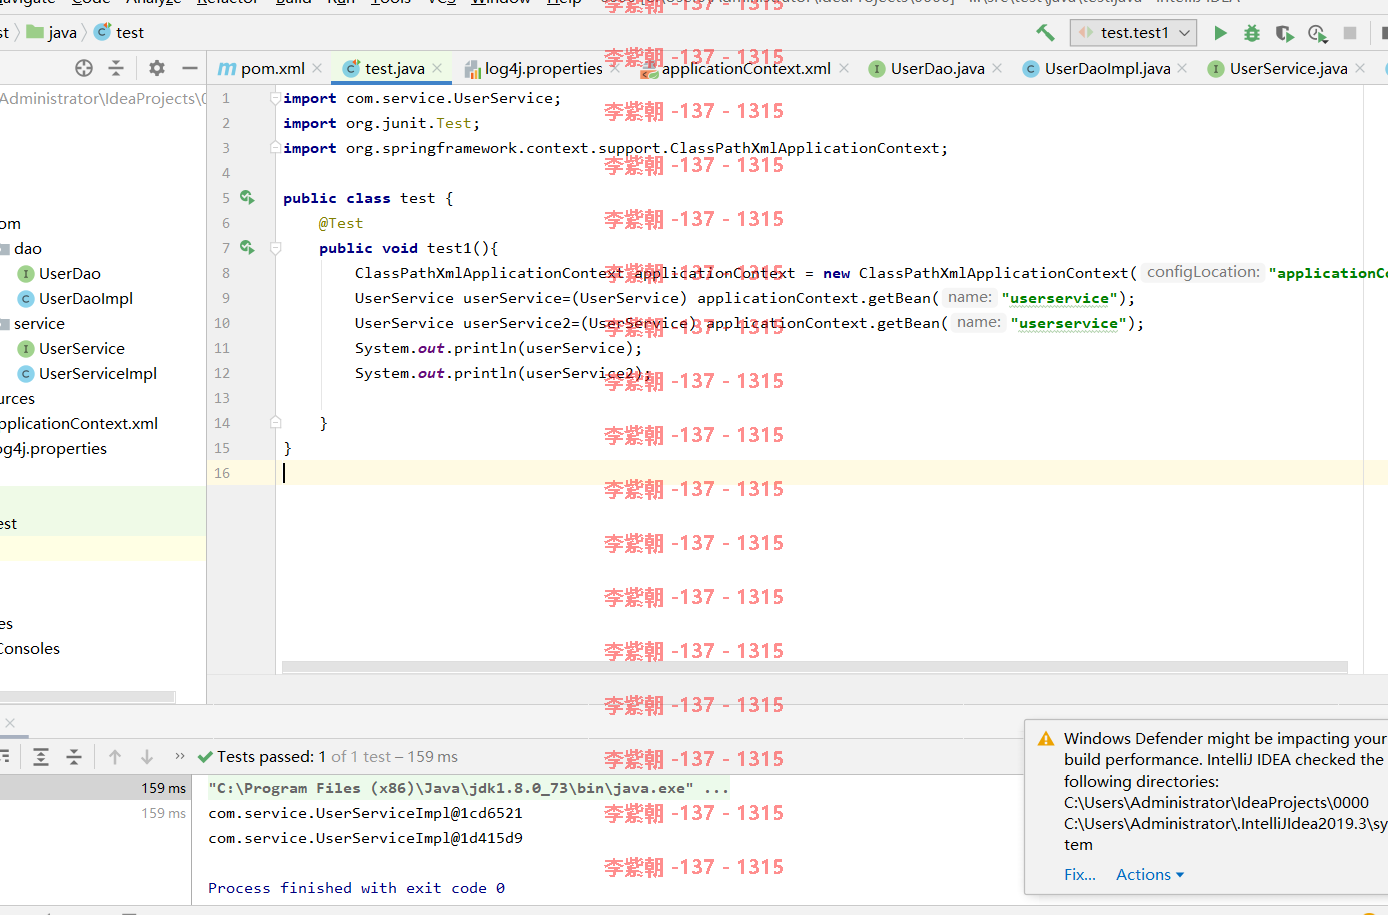
Task: Close the pom.xml tab
Action: click(317, 68)
